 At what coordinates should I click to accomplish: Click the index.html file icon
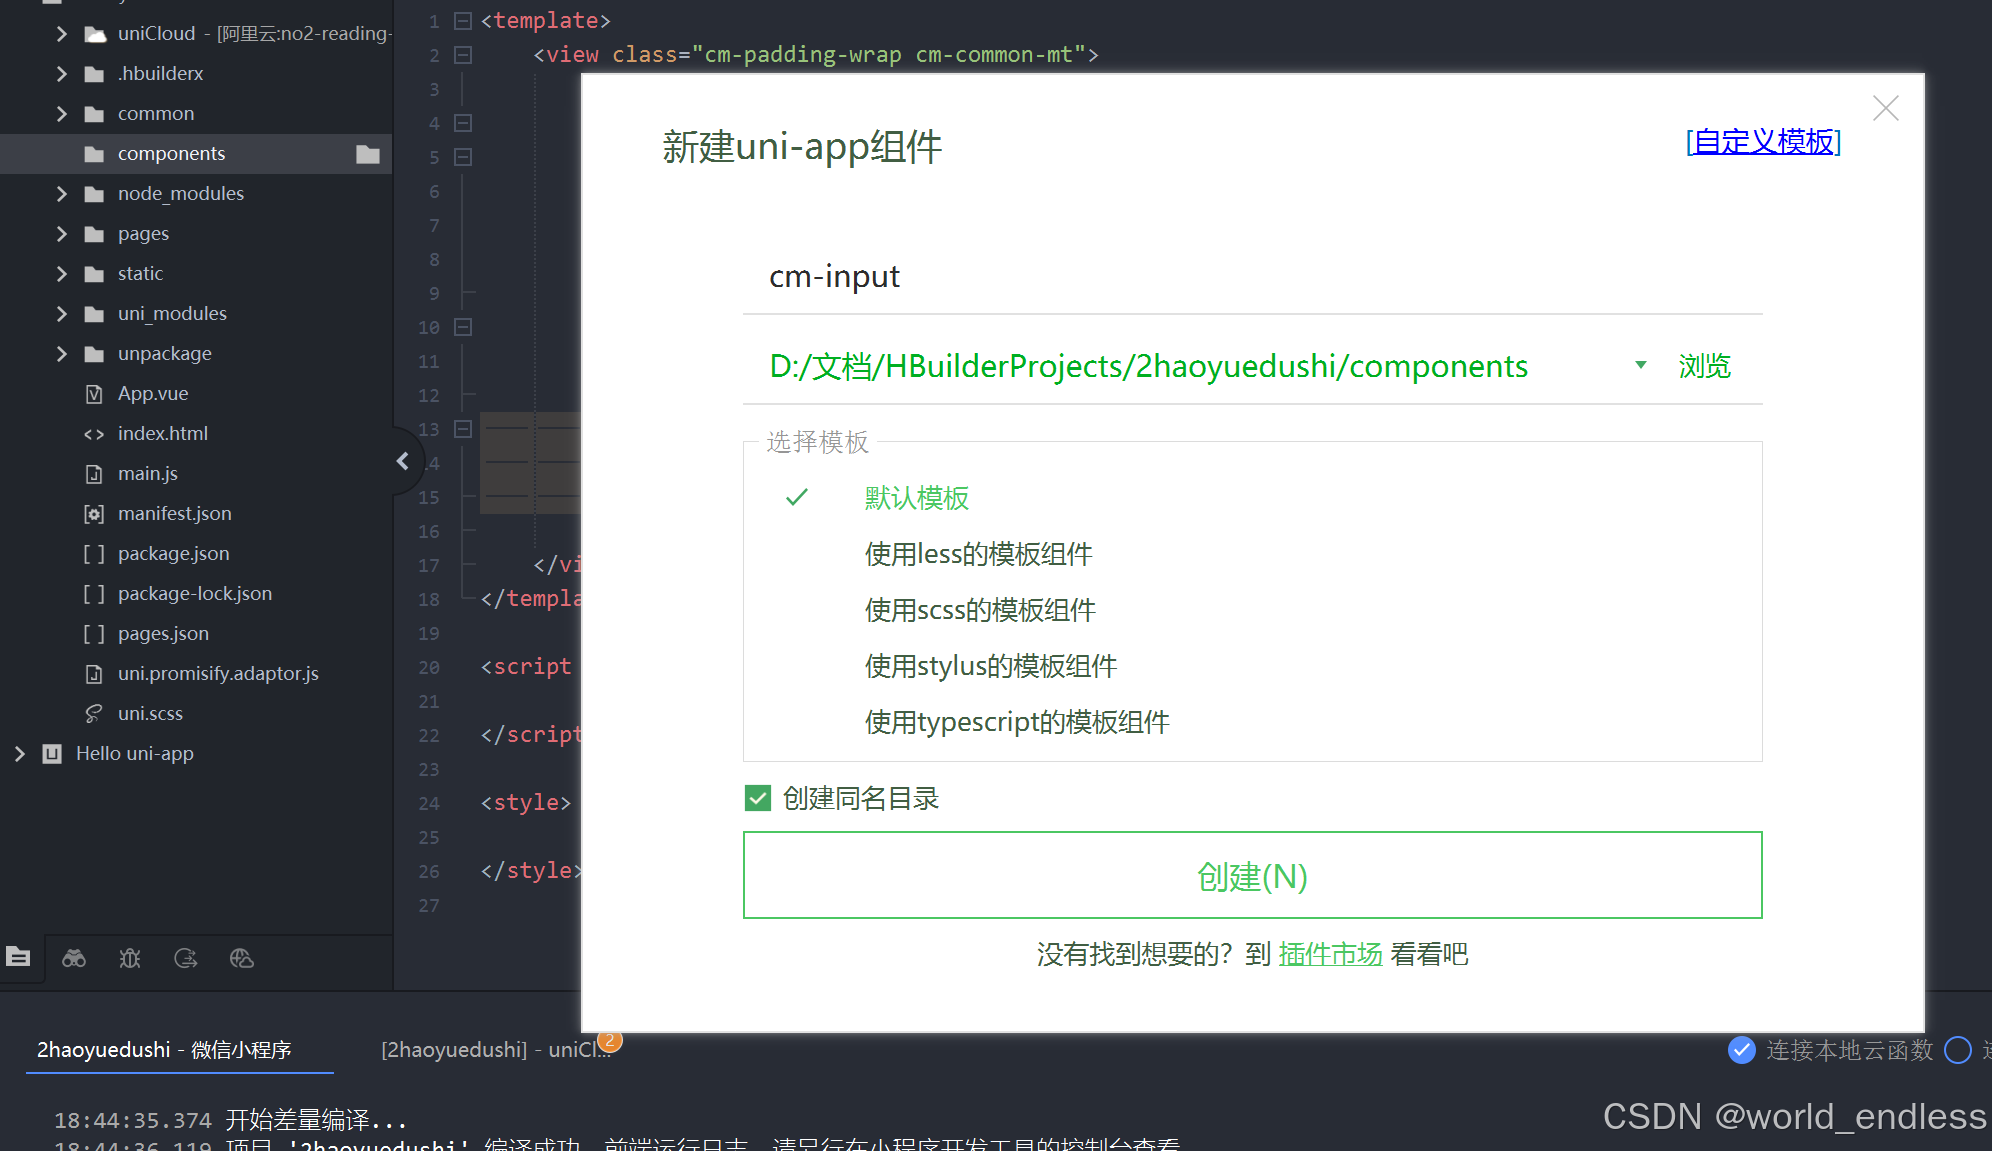[x=93, y=433]
